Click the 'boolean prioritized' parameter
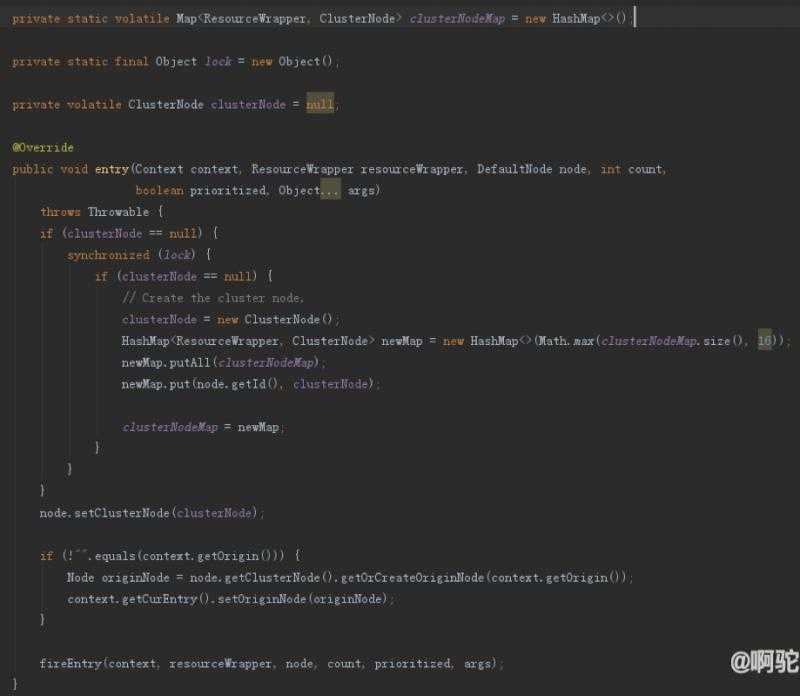The height and width of the screenshot is (696, 800). (x=201, y=190)
